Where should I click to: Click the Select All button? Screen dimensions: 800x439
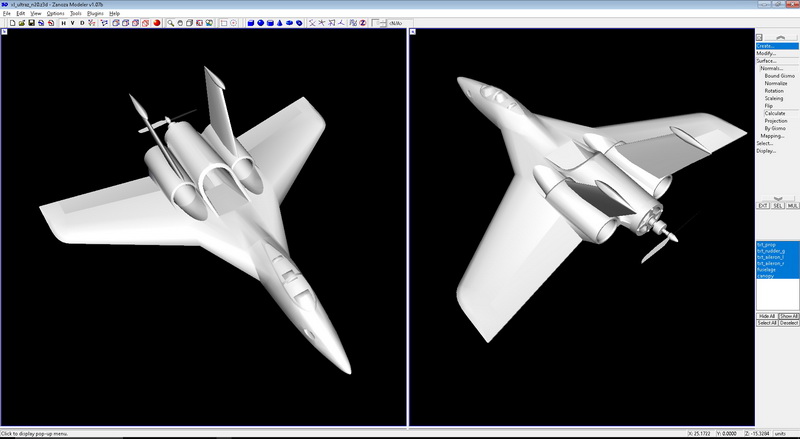point(767,323)
